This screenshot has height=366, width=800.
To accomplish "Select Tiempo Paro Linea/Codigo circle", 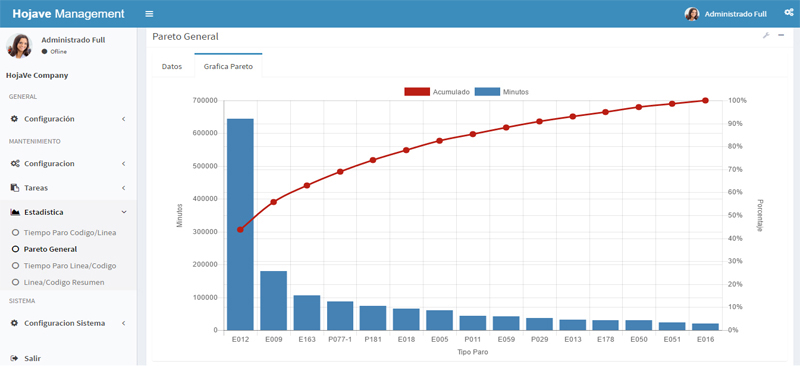I will [15, 266].
